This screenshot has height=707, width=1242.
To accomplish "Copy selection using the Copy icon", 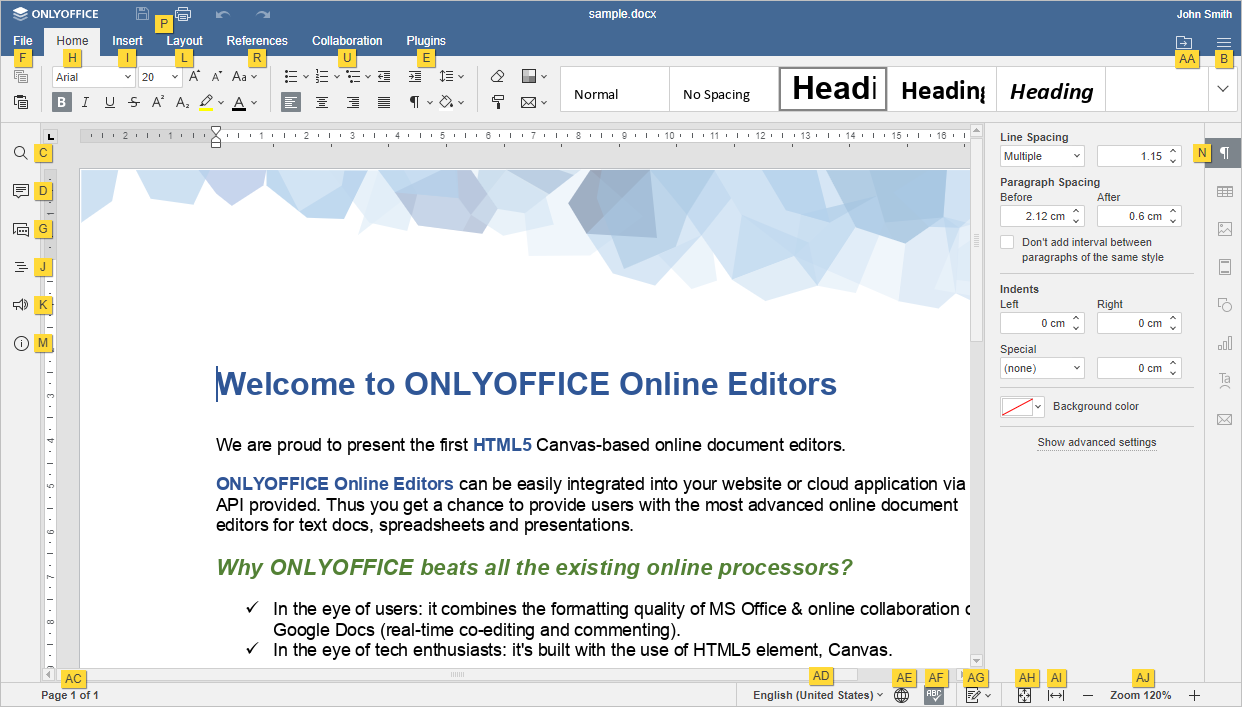I will (x=21, y=76).
